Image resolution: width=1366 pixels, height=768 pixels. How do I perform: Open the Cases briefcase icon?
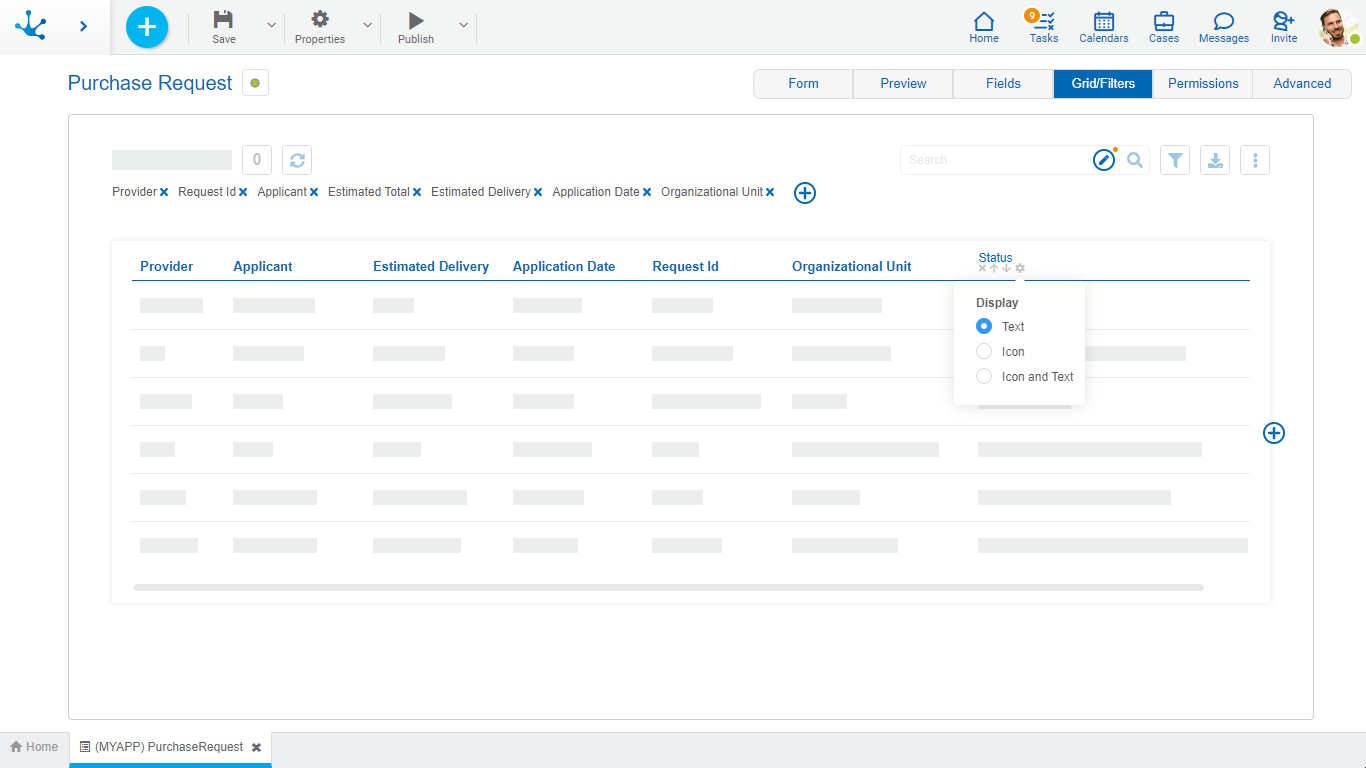pyautogui.click(x=1163, y=26)
